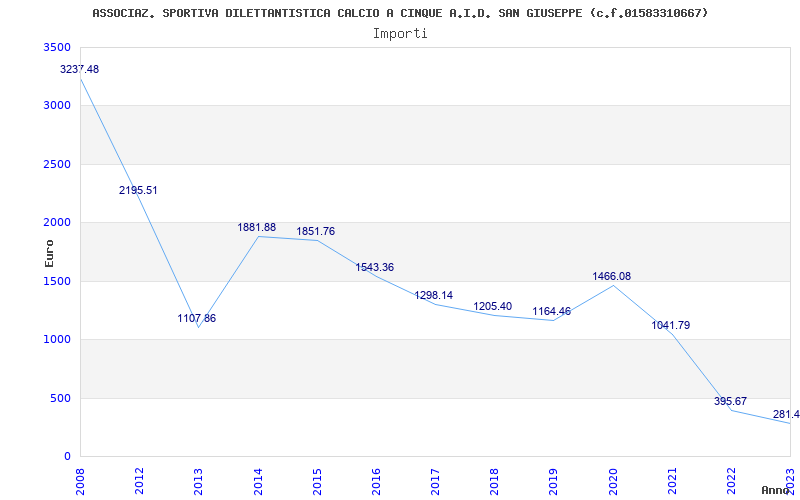
Task: Click the data label 1164.46
Action: [x=552, y=311]
